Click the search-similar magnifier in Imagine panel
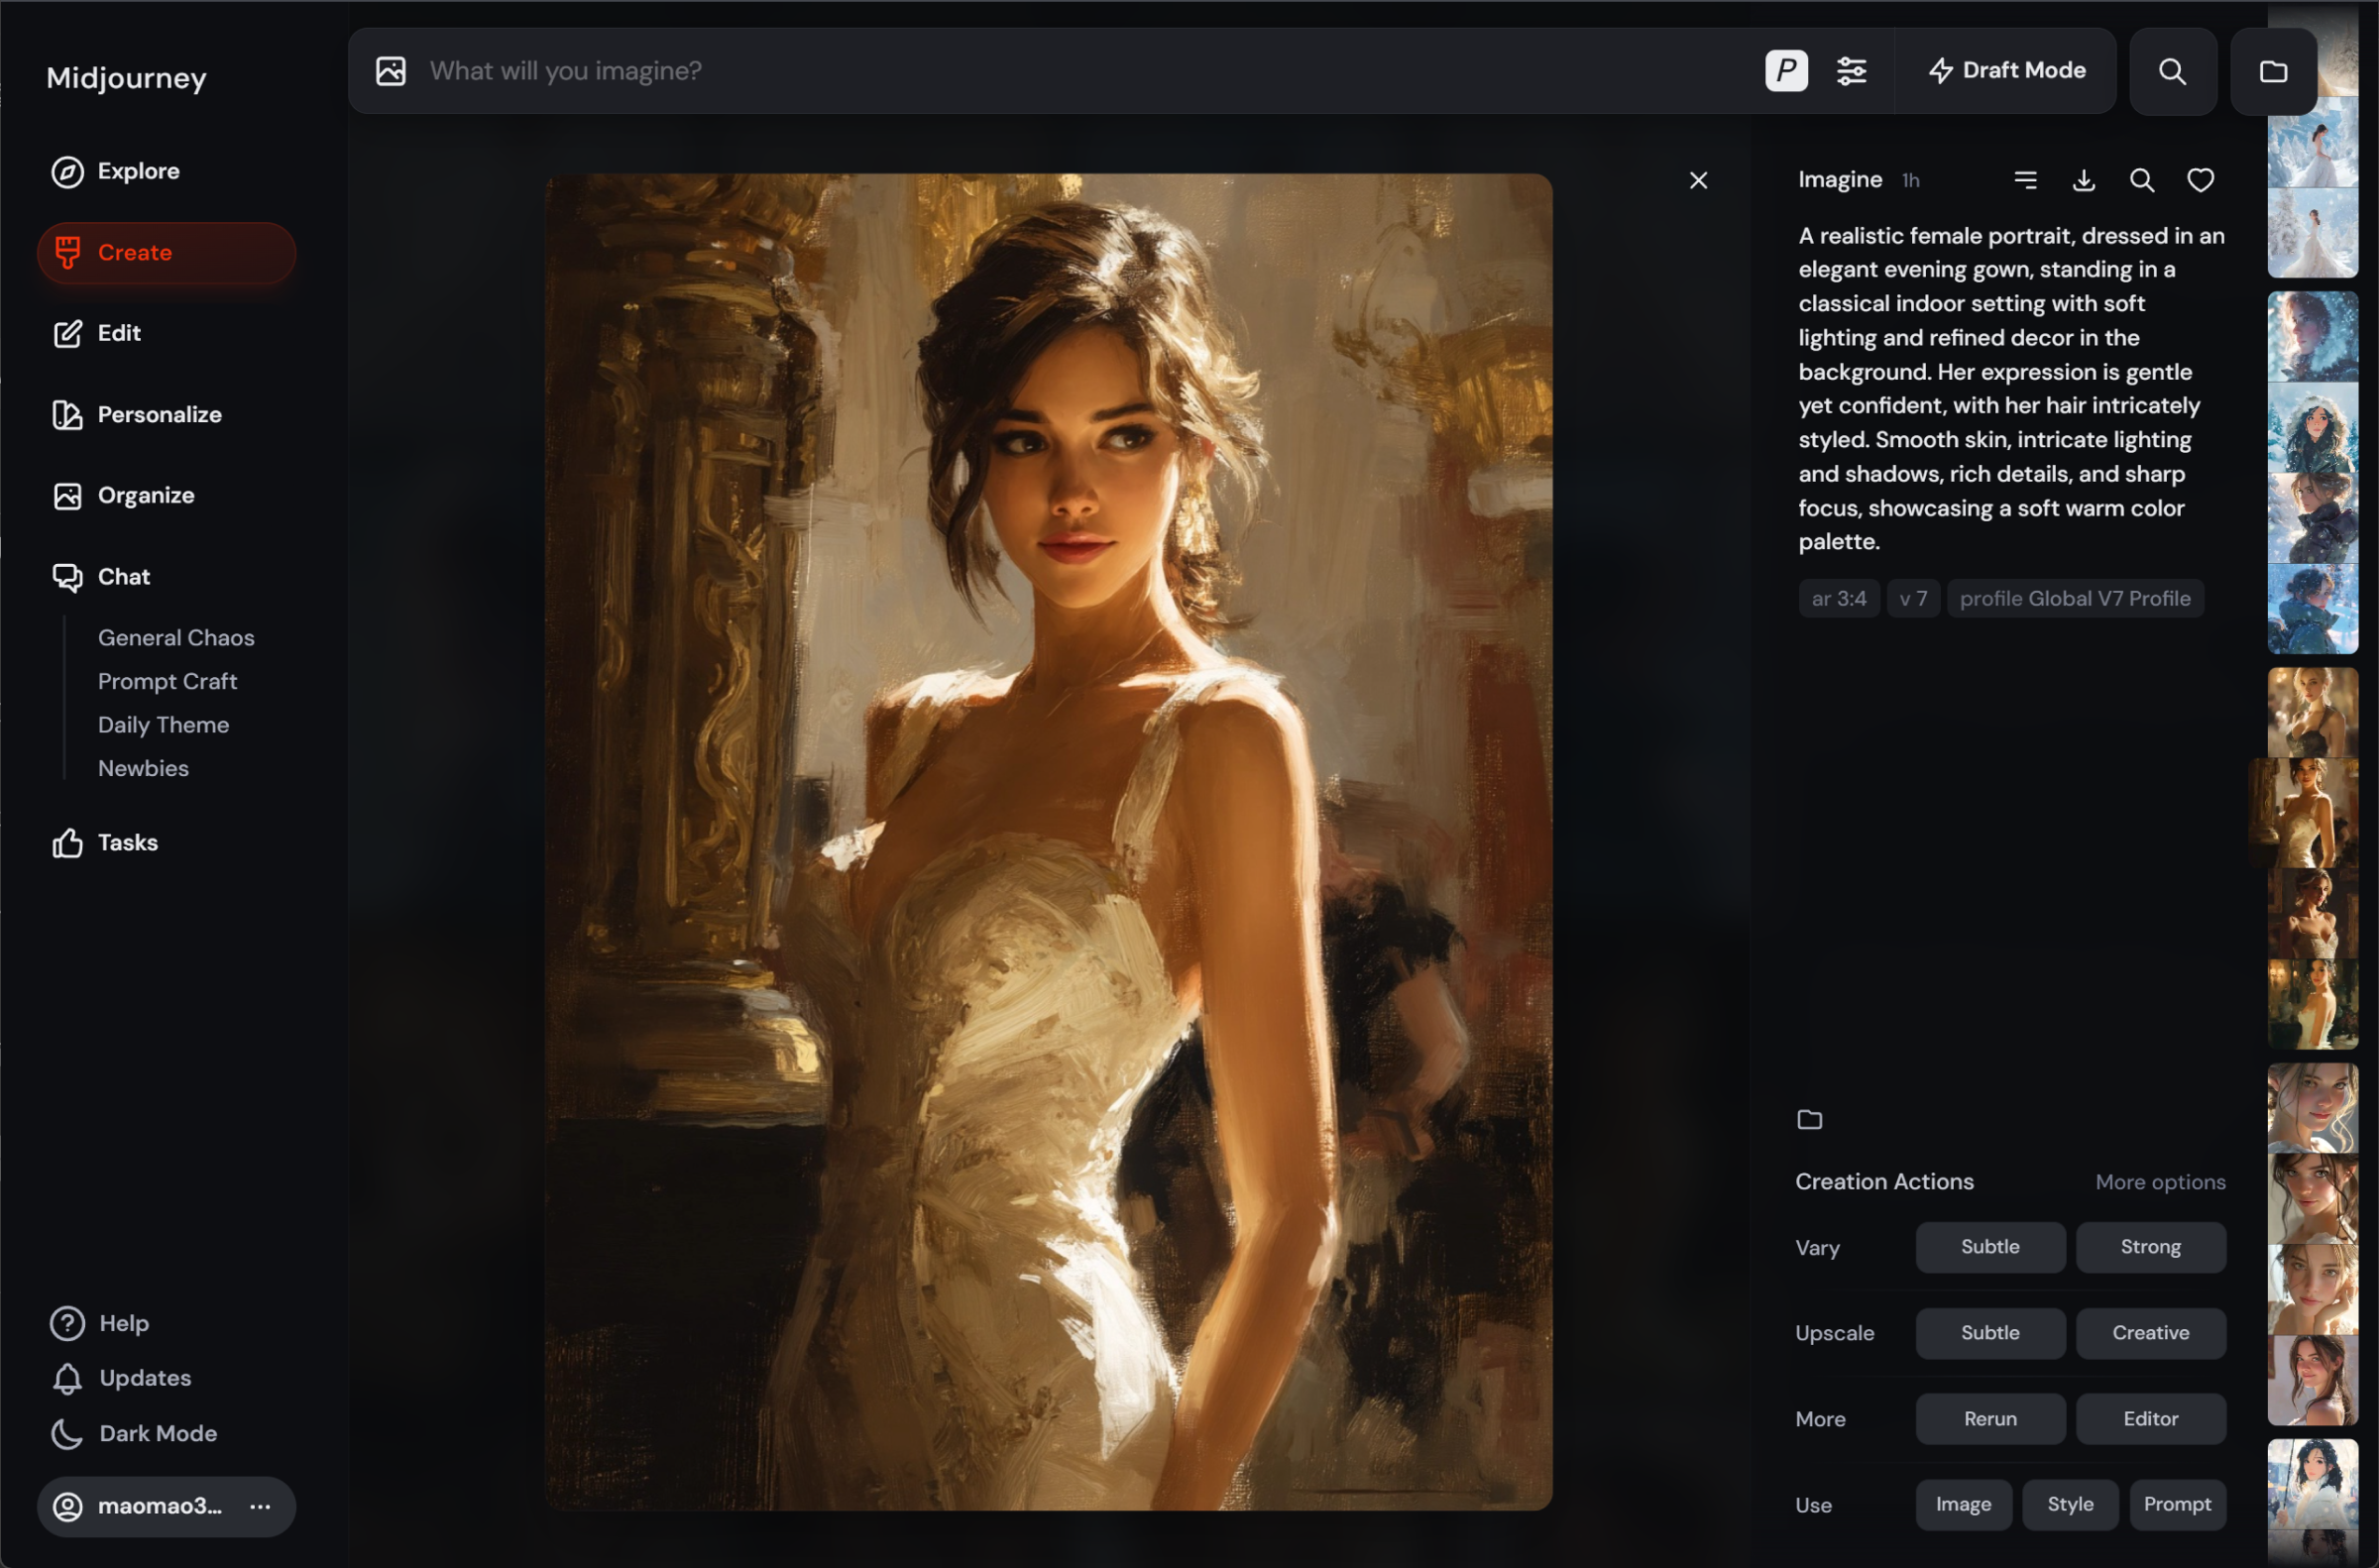The image size is (2379, 1568). point(2142,180)
